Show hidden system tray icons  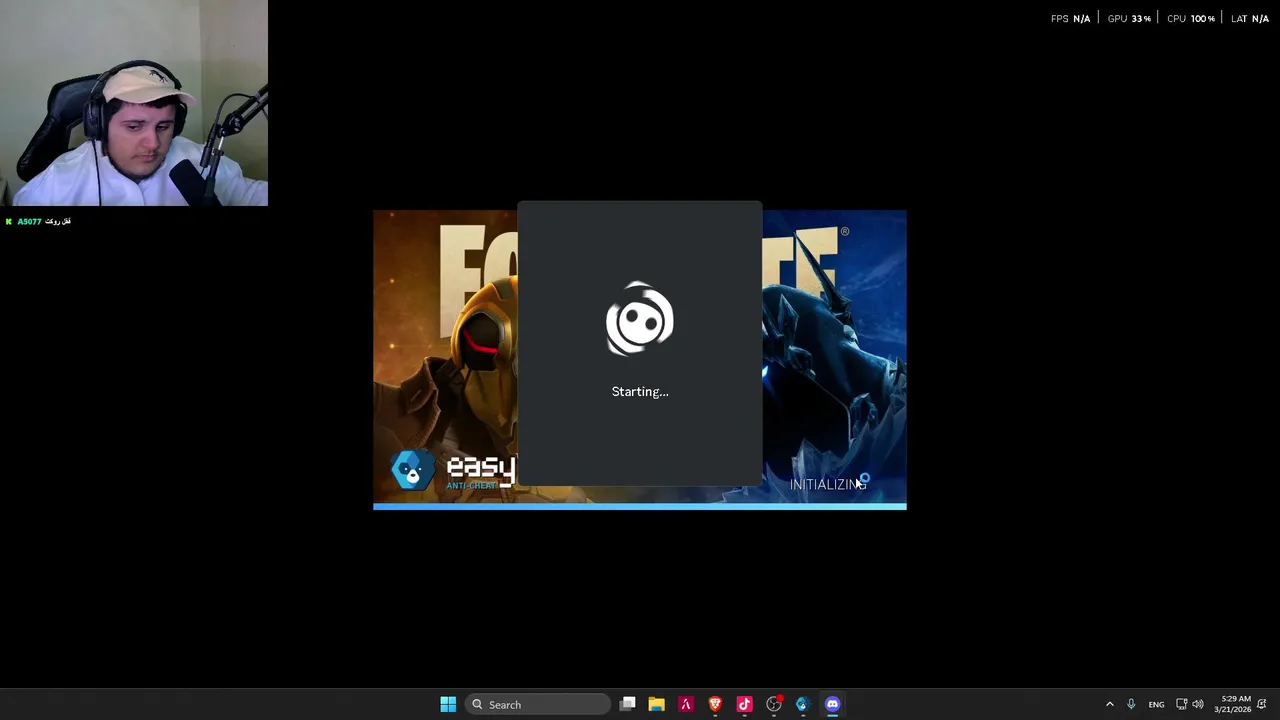(1109, 704)
